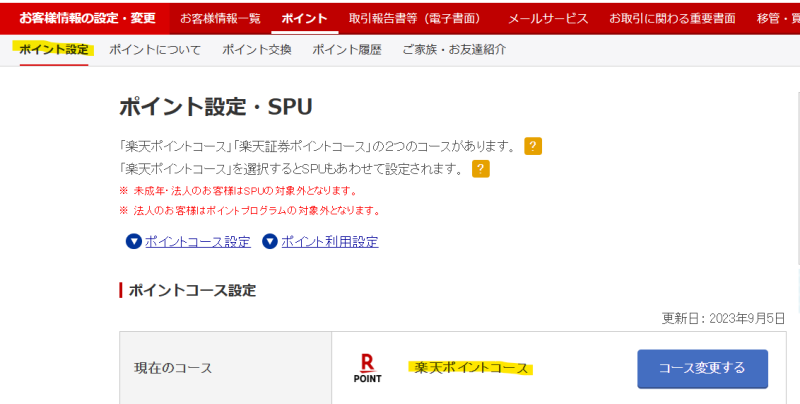The height and width of the screenshot is (404, 800).
Task: Click the help icon beside the two-courses description
Action: 533,147
